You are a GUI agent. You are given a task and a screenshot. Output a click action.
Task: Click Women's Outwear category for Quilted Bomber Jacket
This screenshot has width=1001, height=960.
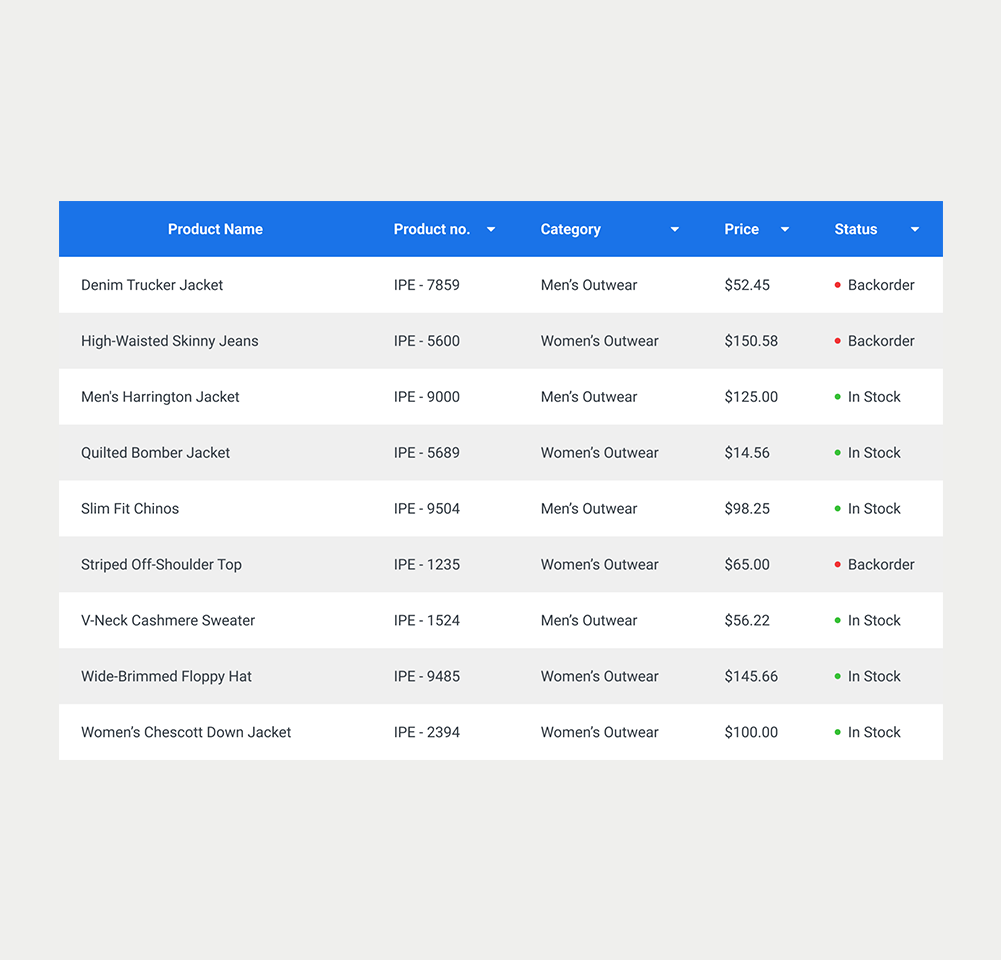tap(599, 453)
